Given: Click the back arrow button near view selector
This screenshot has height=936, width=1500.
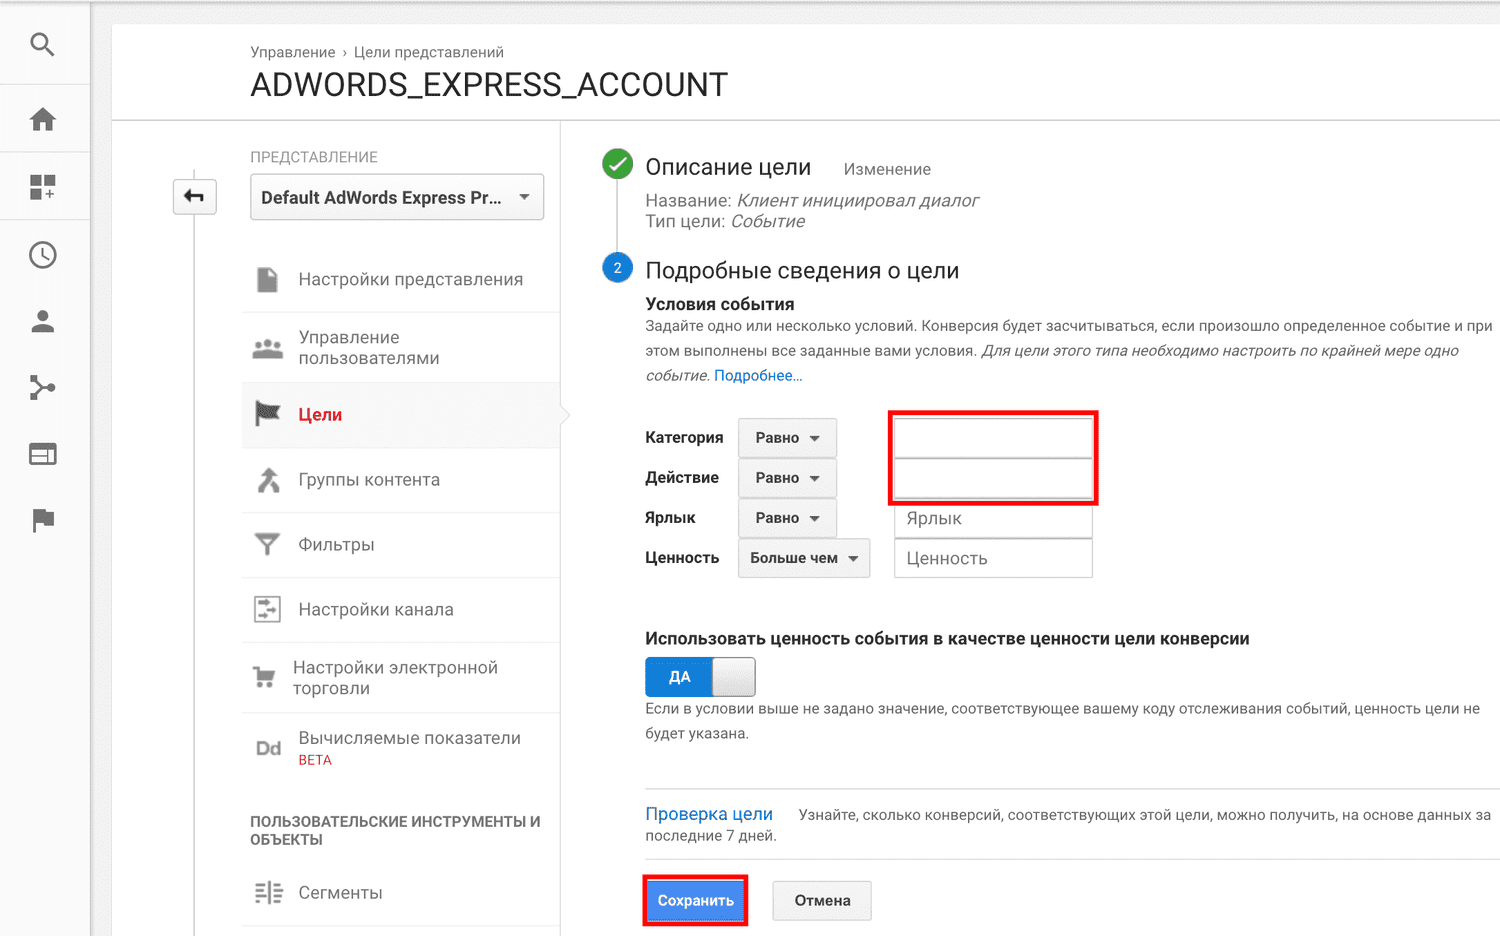Looking at the screenshot, I should point(194,196).
